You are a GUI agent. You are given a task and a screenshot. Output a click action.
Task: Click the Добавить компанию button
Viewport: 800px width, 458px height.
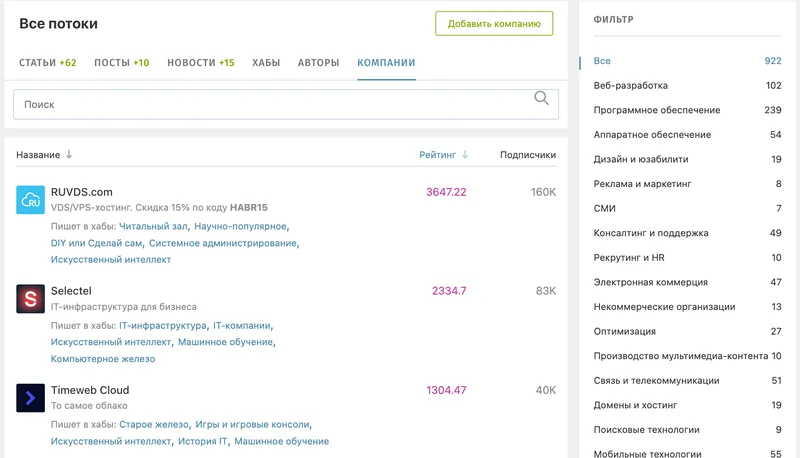tap(494, 23)
